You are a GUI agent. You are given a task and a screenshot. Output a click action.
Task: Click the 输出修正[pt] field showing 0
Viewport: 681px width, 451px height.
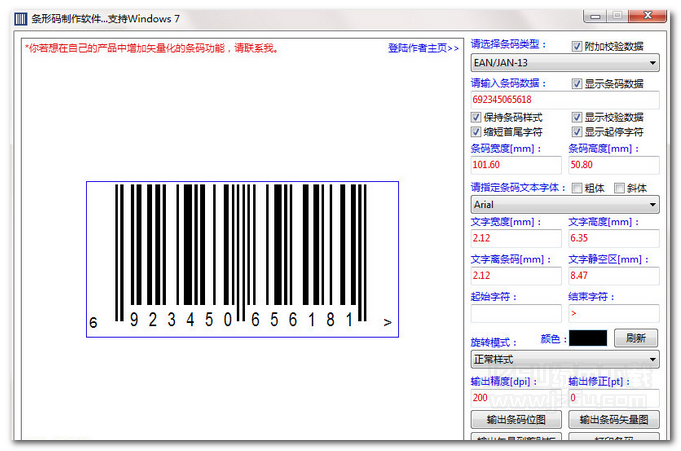[x=614, y=398]
